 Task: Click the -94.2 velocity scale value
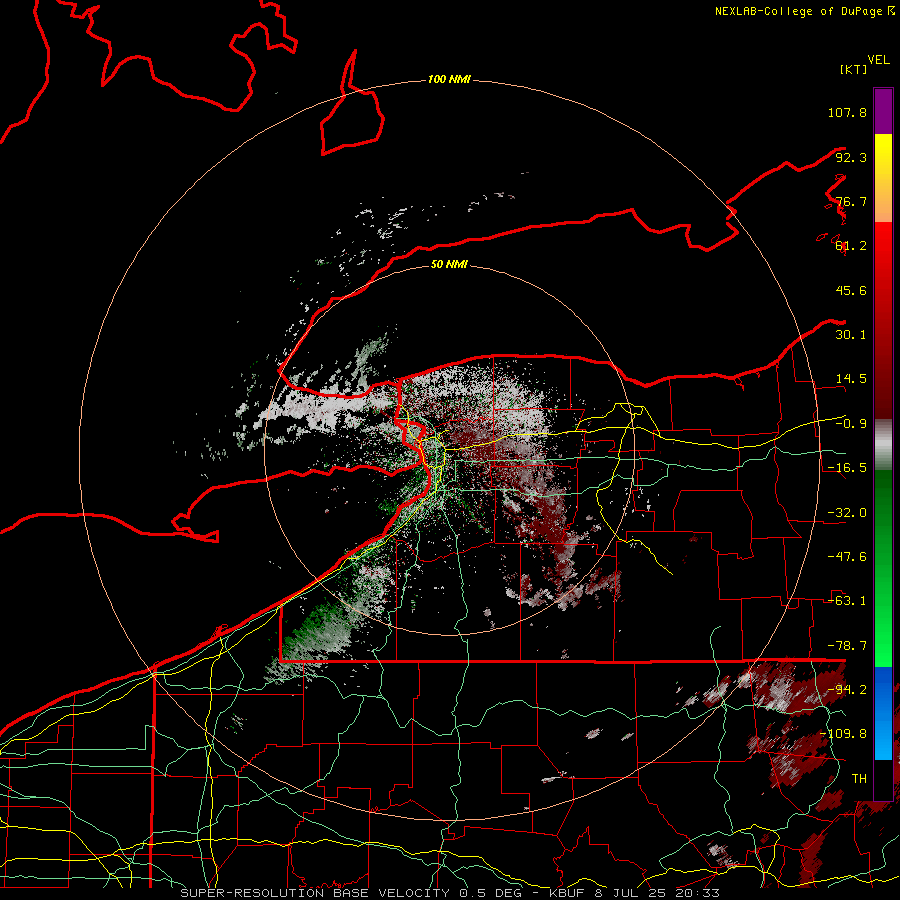(847, 690)
